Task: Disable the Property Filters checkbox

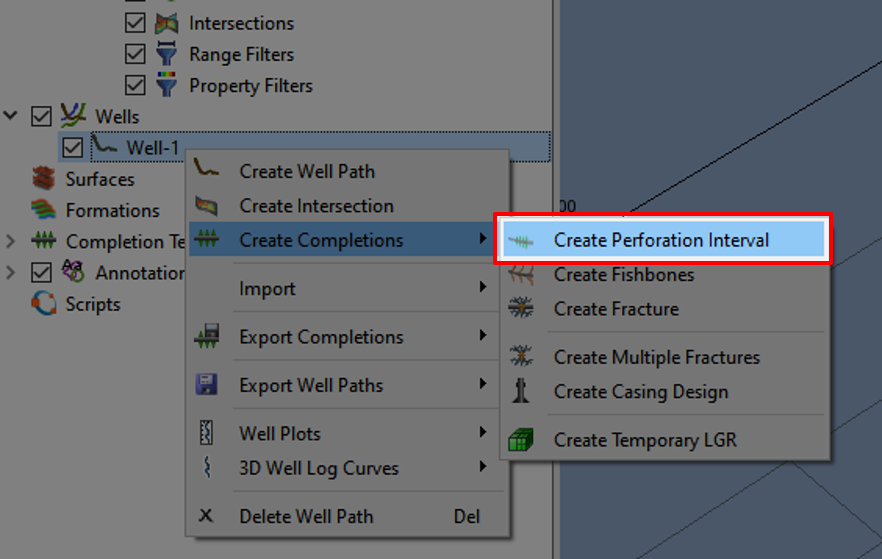Action: coord(135,85)
